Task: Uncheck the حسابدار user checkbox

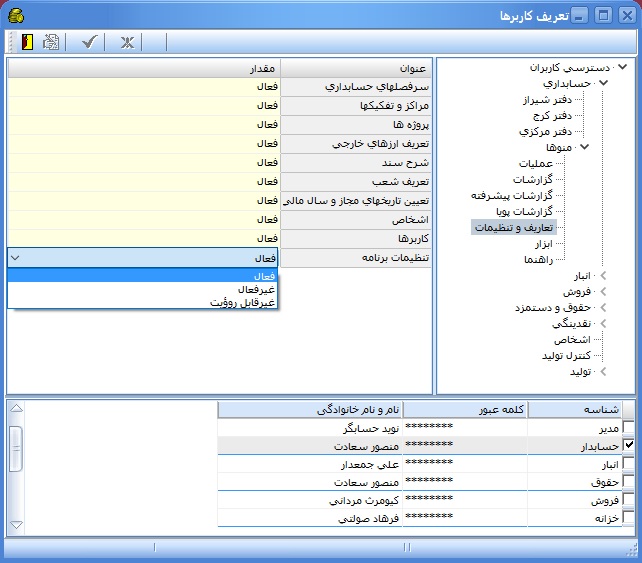Action: click(628, 444)
